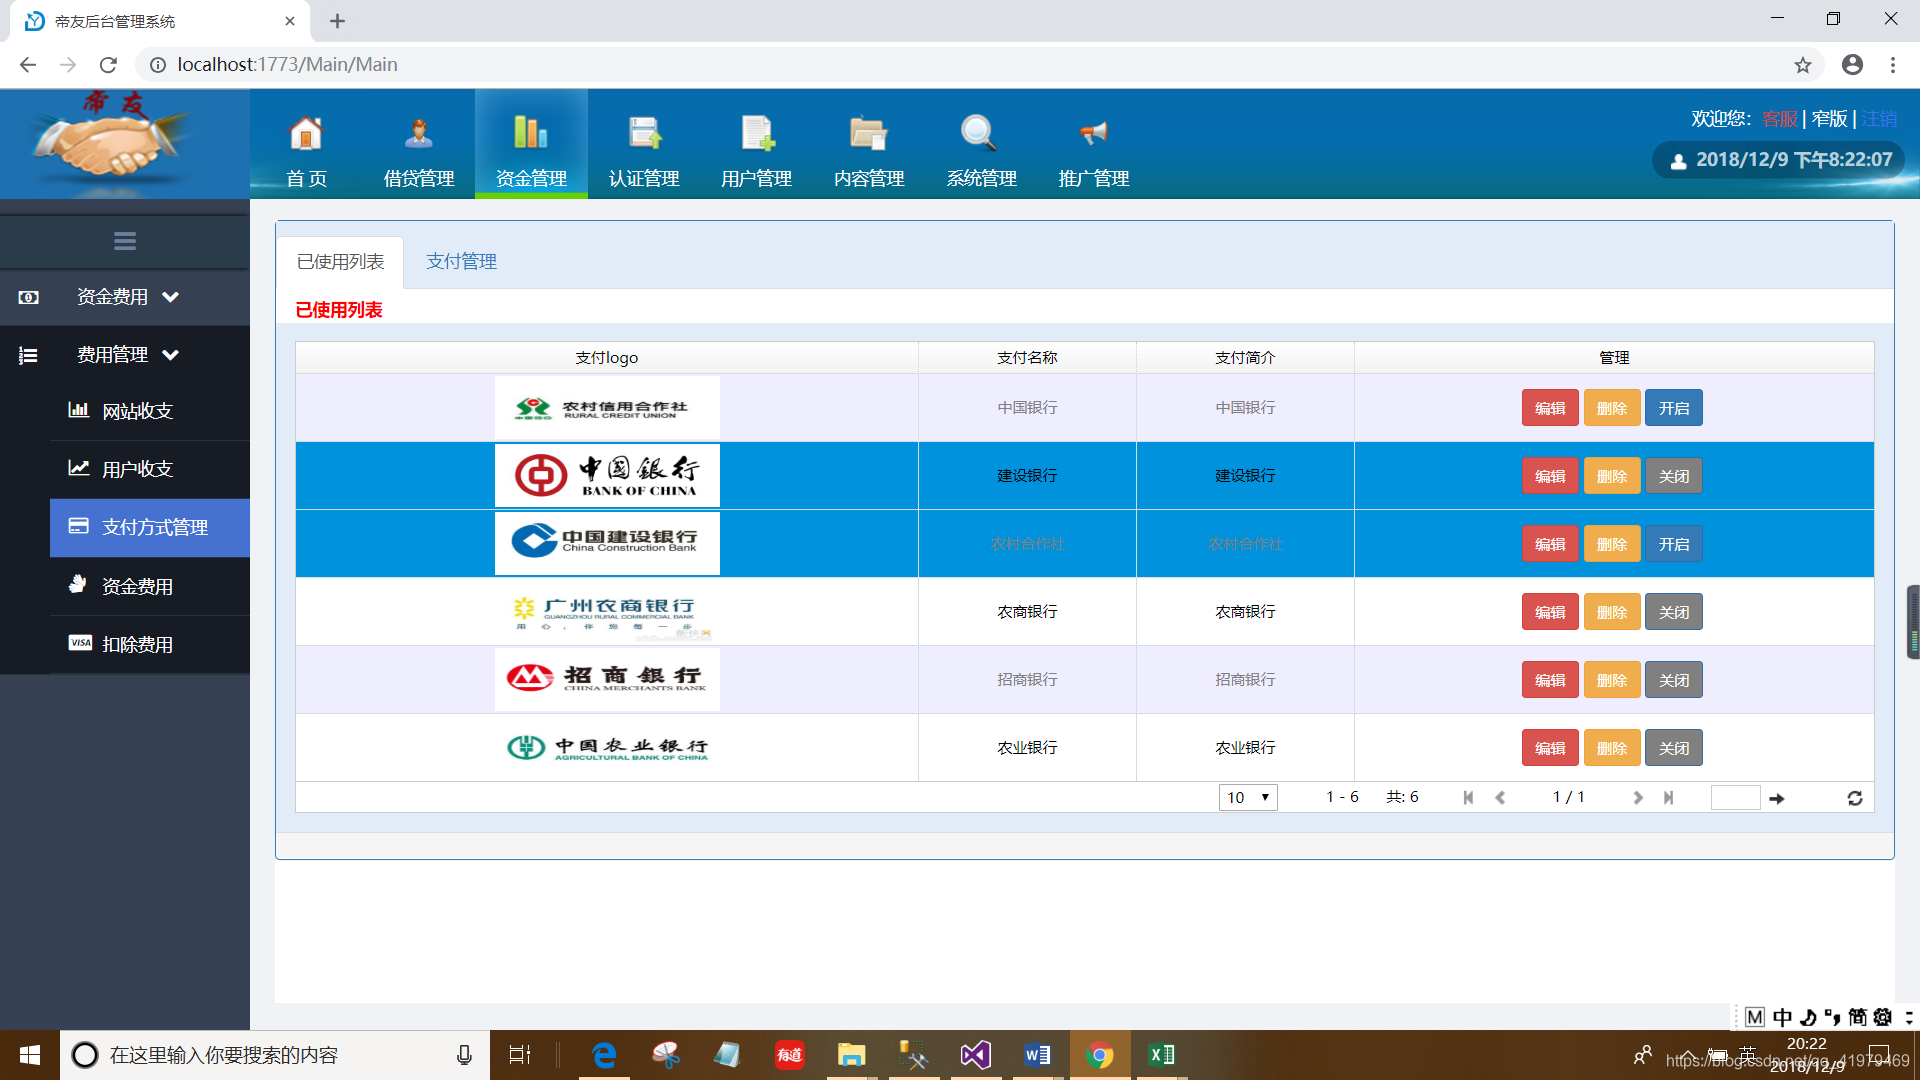The height and width of the screenshot is (1080, 1920).
Task: Open Chrome three-dot menu
Action: (x=1892, y=65)
